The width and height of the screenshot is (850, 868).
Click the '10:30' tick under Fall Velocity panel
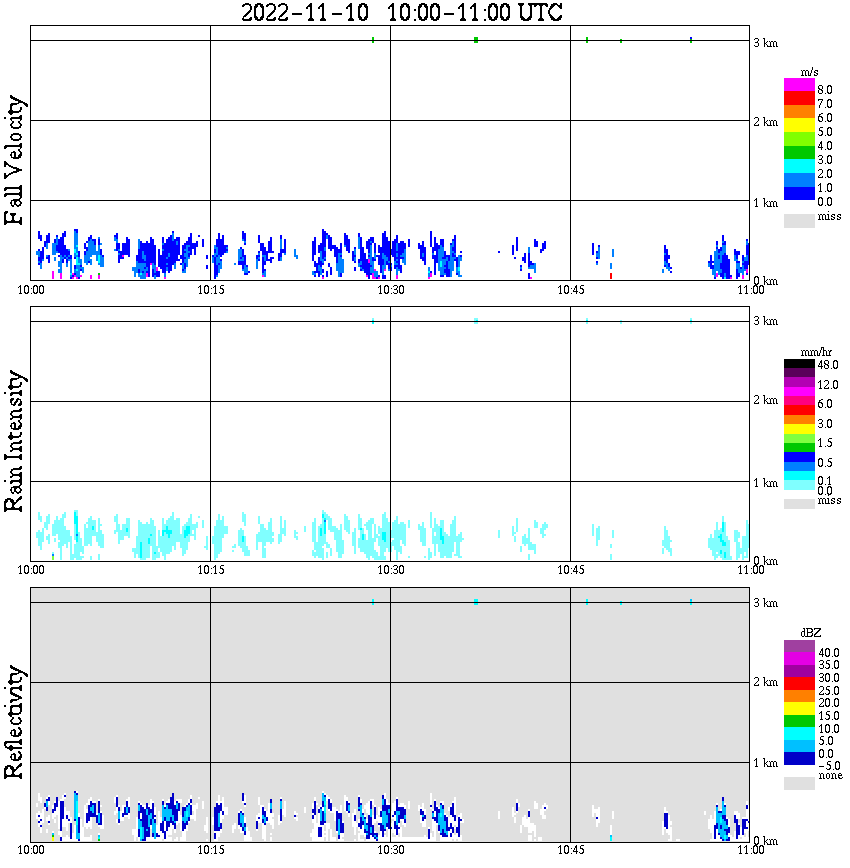click(391, 290)
